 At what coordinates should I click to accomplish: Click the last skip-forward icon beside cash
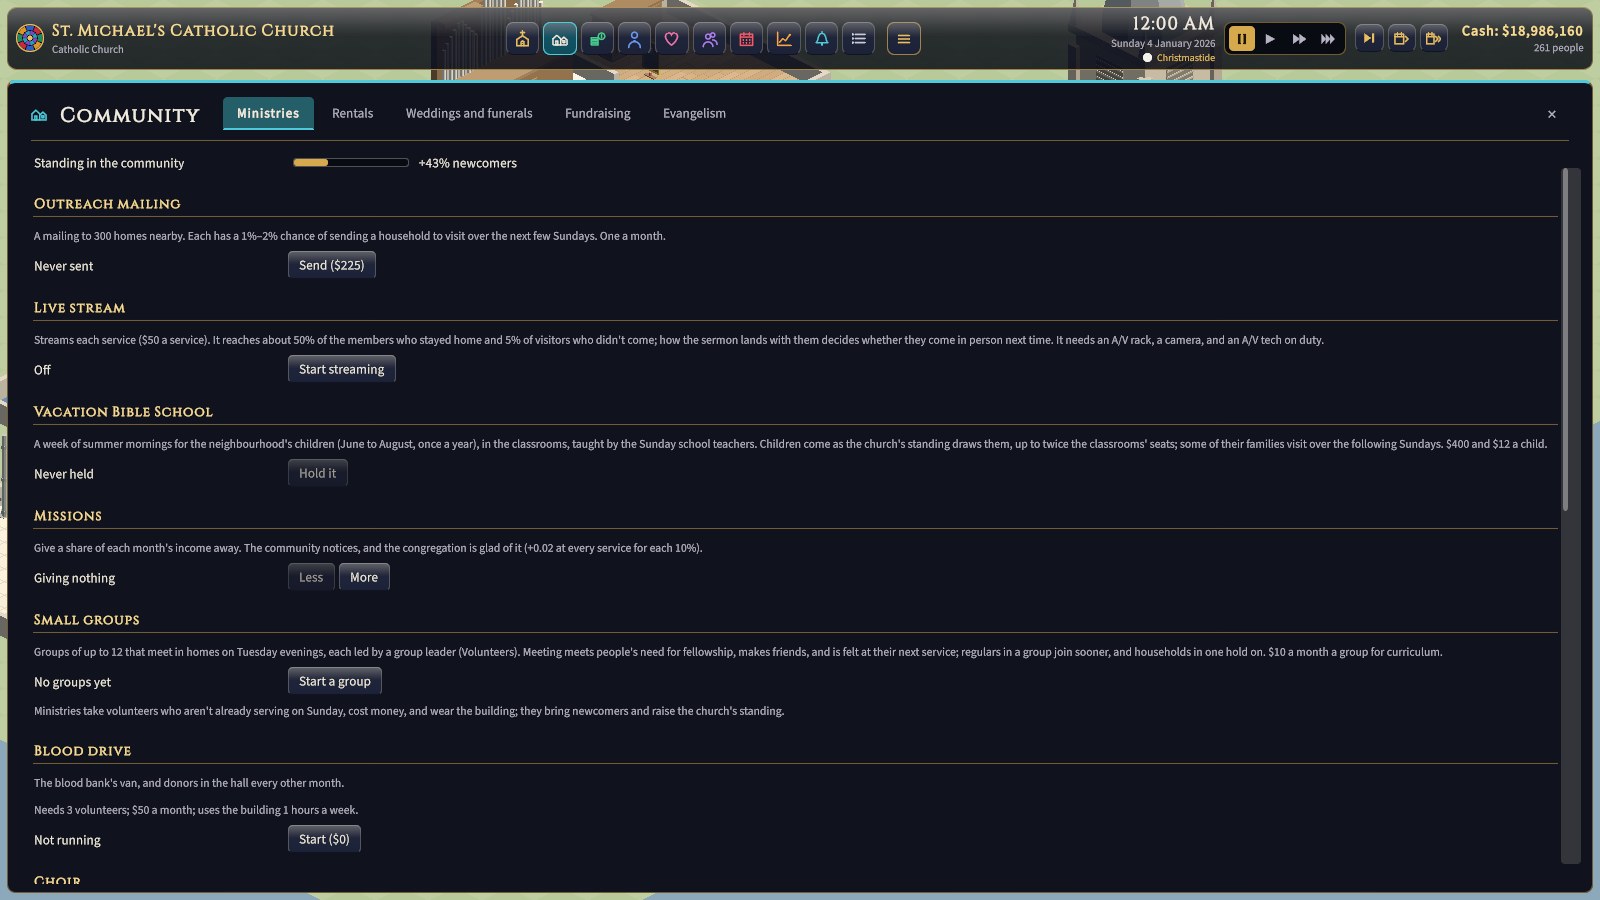point(1433,39)
